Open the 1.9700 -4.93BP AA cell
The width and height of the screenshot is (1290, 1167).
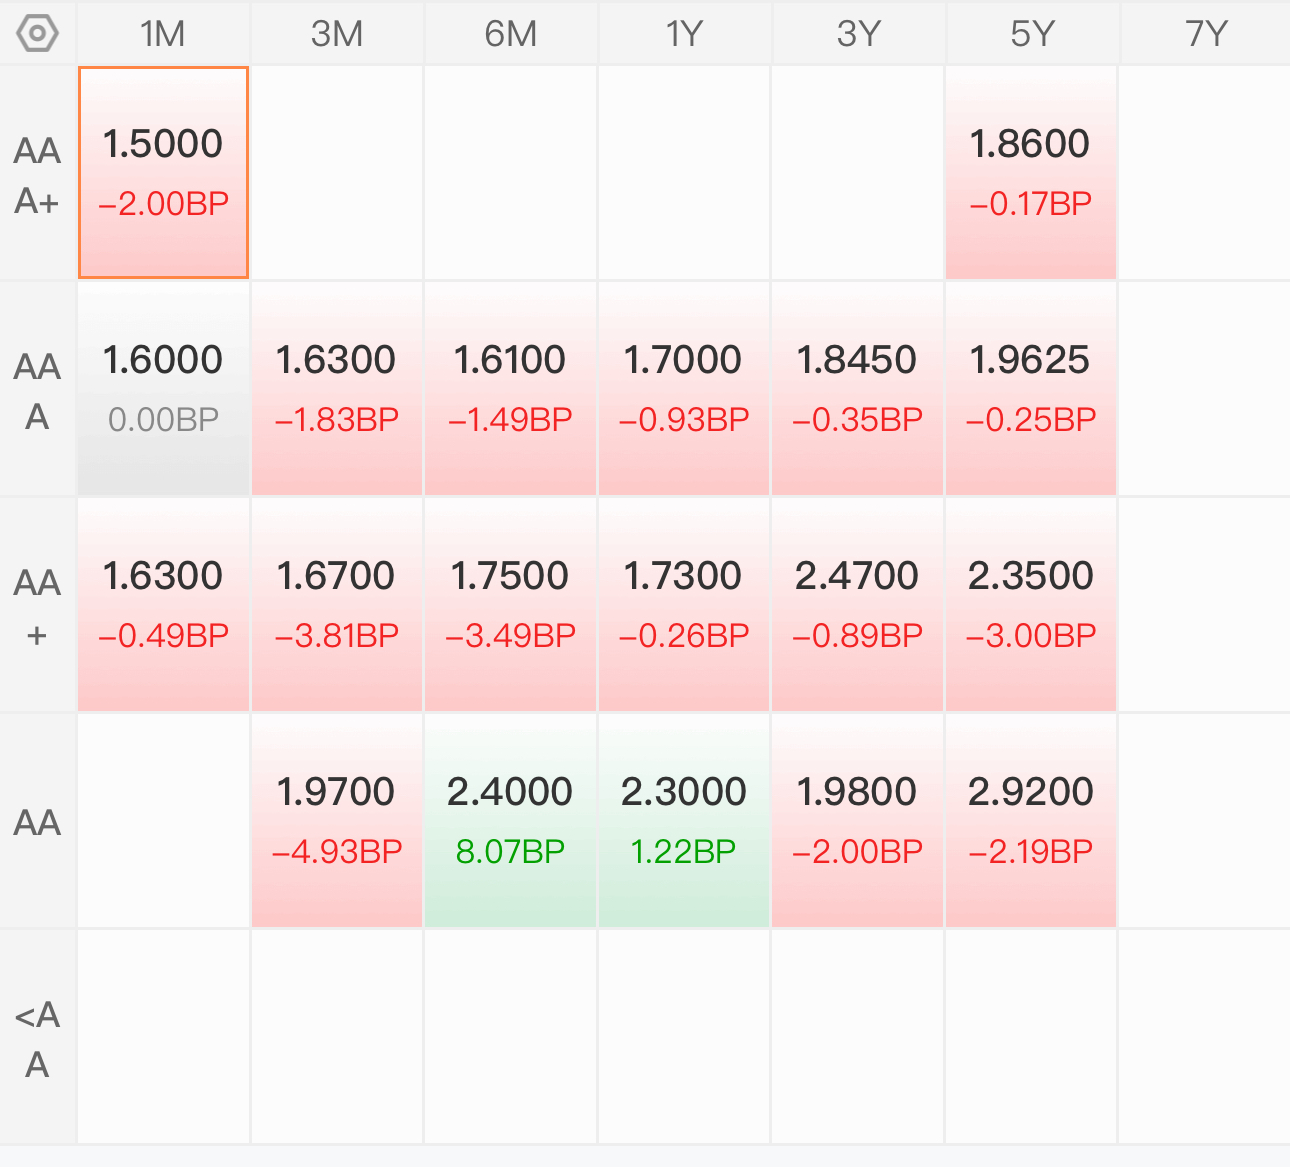[337, 821]
